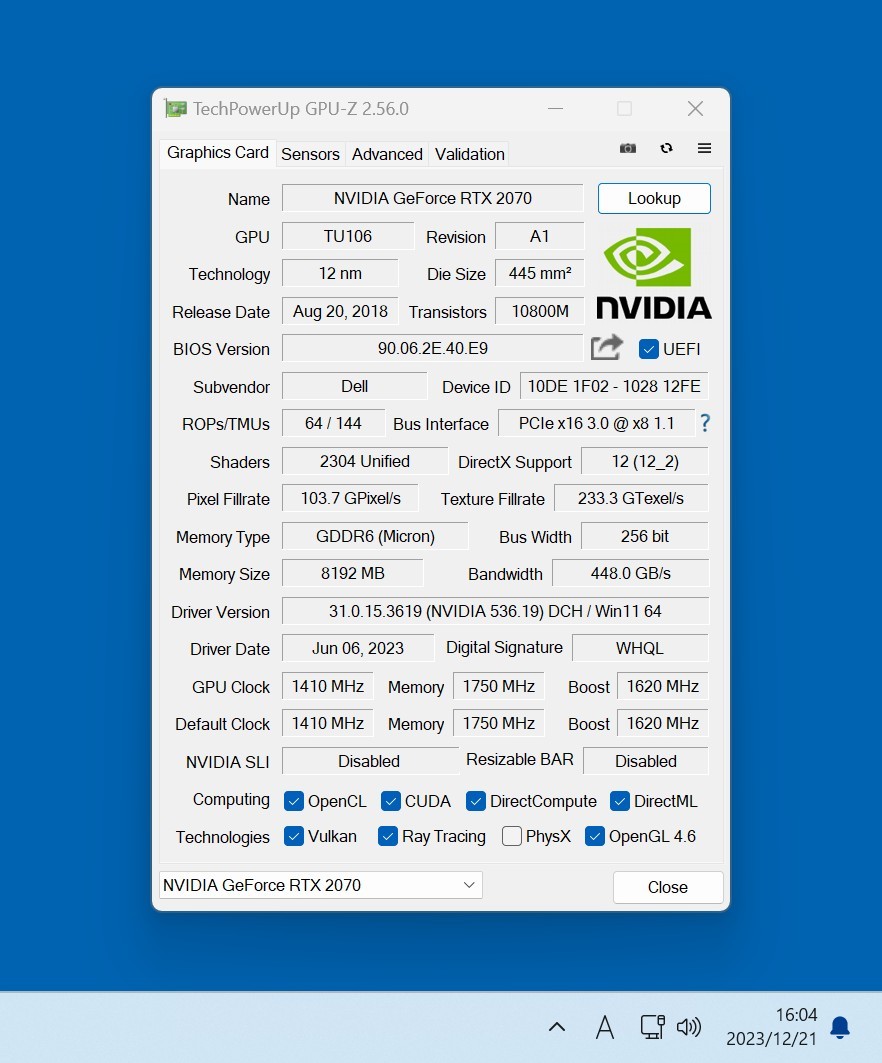Toggle the OpenCL checkbox

click(294, 801)
